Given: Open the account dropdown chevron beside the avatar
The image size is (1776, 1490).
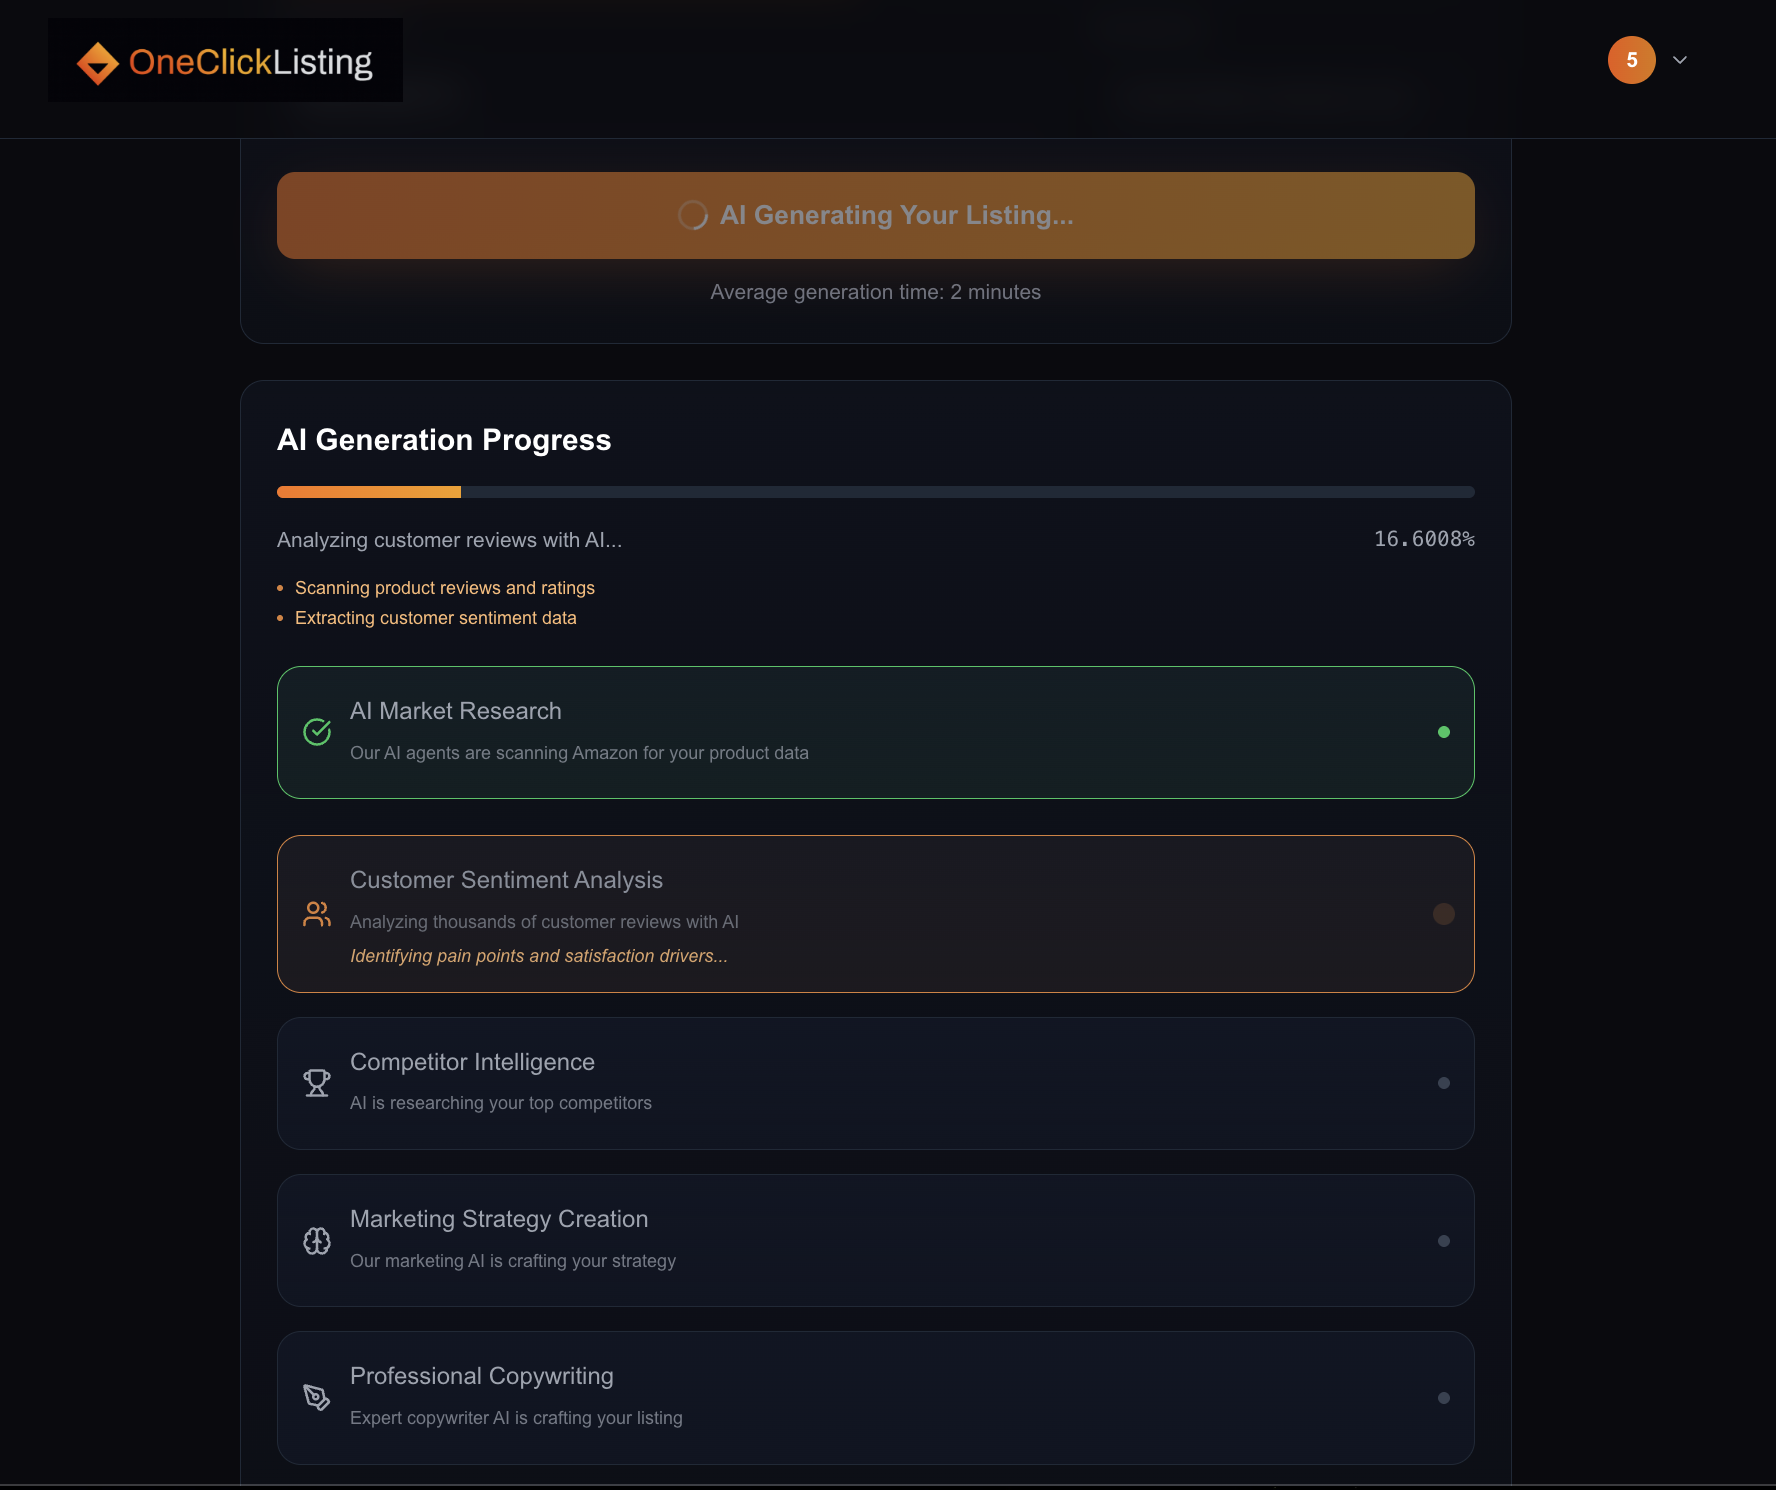Looking at the screenshot, I should (1680, 60).
